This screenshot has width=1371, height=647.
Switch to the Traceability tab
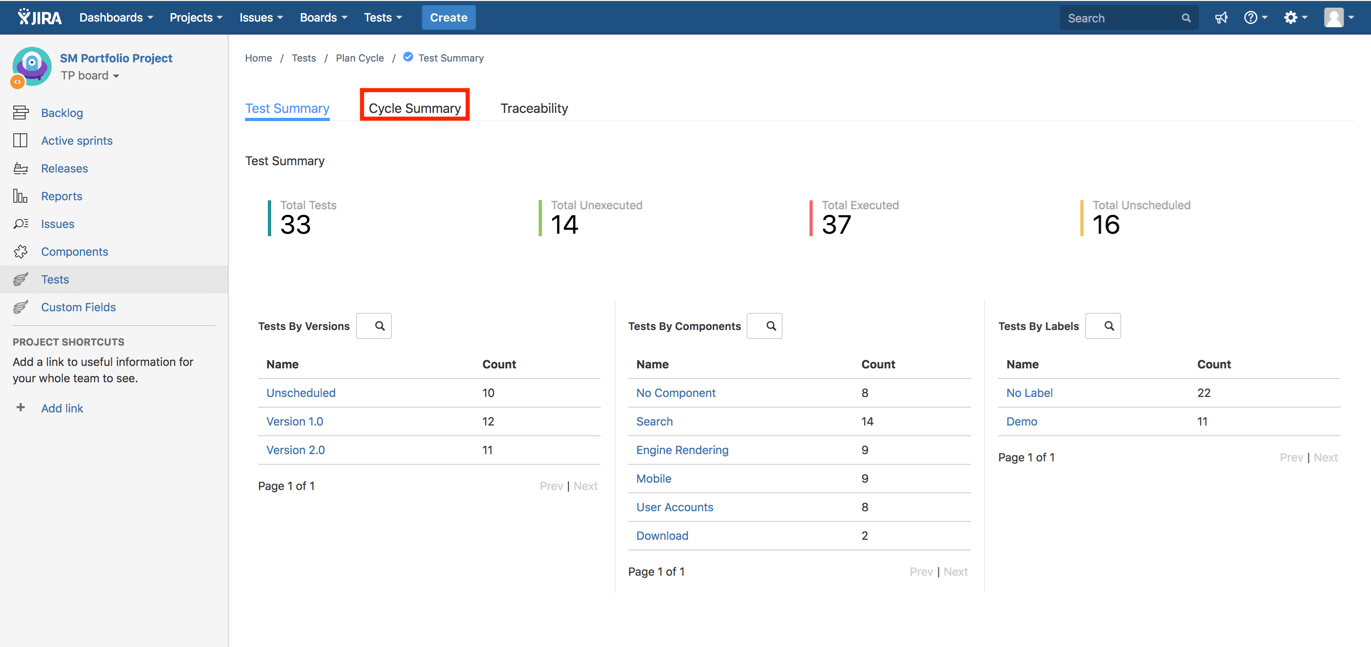(x=534, y=108)
